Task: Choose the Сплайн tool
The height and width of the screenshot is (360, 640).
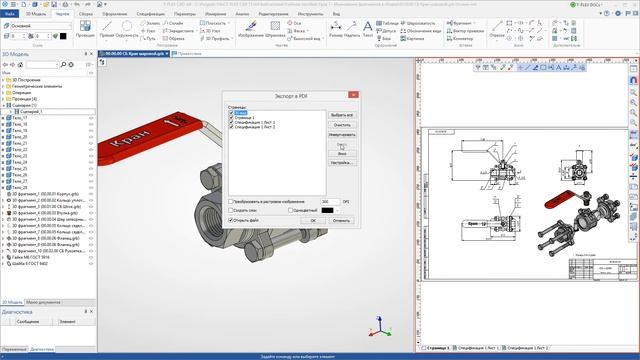Action: point(173,23)
